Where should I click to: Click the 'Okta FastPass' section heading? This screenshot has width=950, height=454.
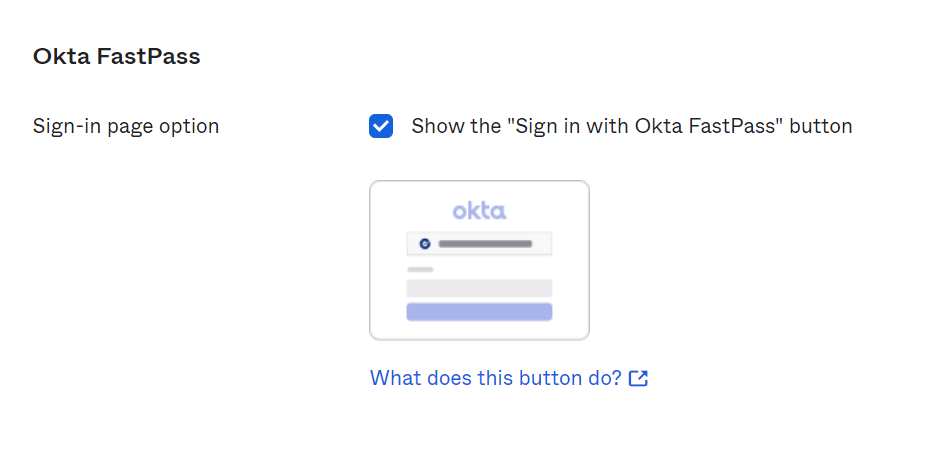coord(117,57)
